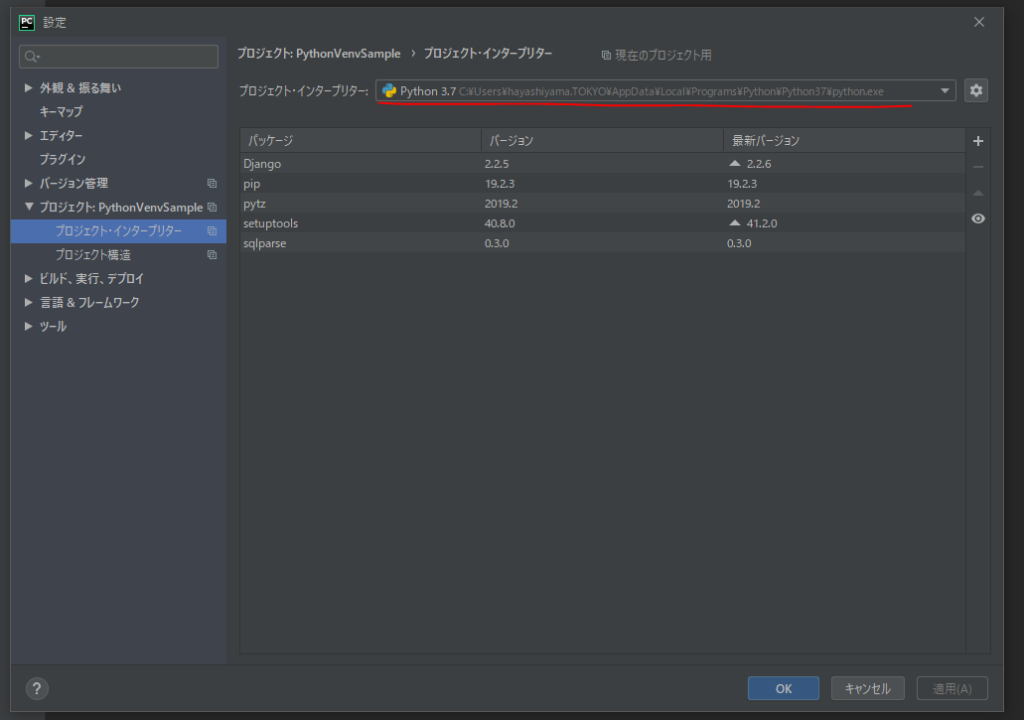1024x720 pixels.
Task: Click the python.exe path text in the combo box
Action: pos(671,91)
